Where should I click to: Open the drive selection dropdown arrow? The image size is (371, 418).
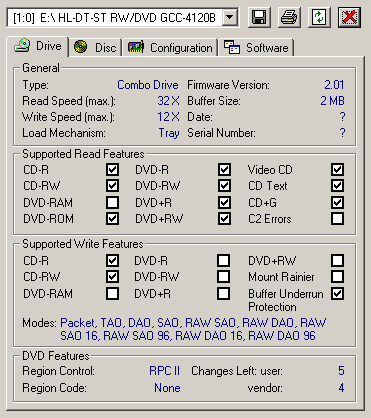(230, 17)
